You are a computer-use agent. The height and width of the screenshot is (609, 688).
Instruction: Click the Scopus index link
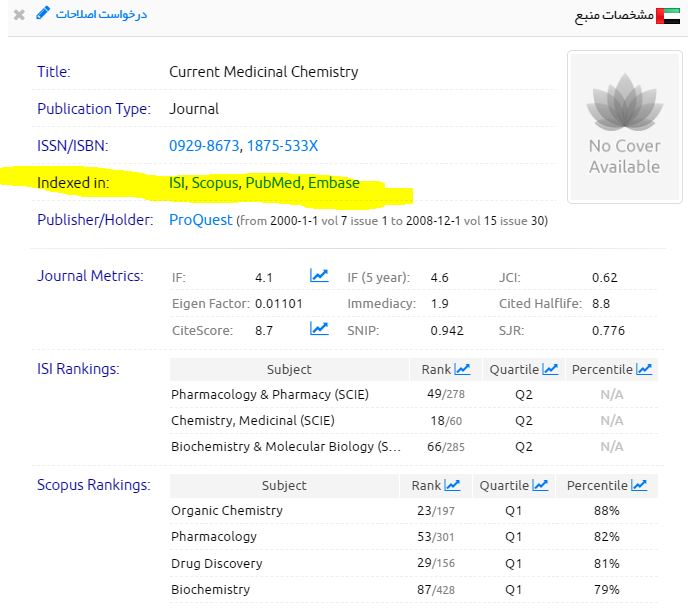215,183
